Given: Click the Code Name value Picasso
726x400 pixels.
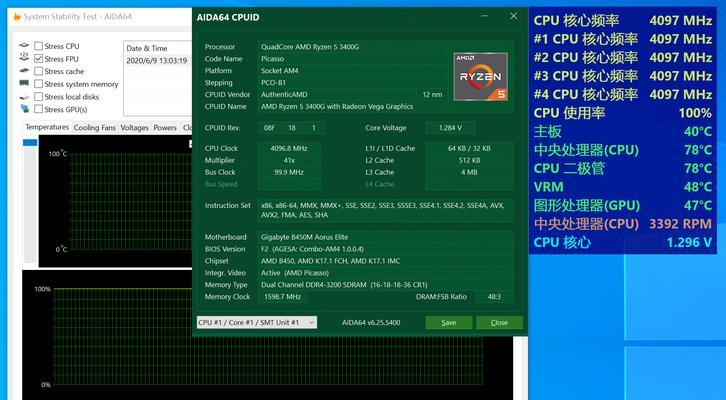Looking at the screenshot, I should tap(272, 59).
